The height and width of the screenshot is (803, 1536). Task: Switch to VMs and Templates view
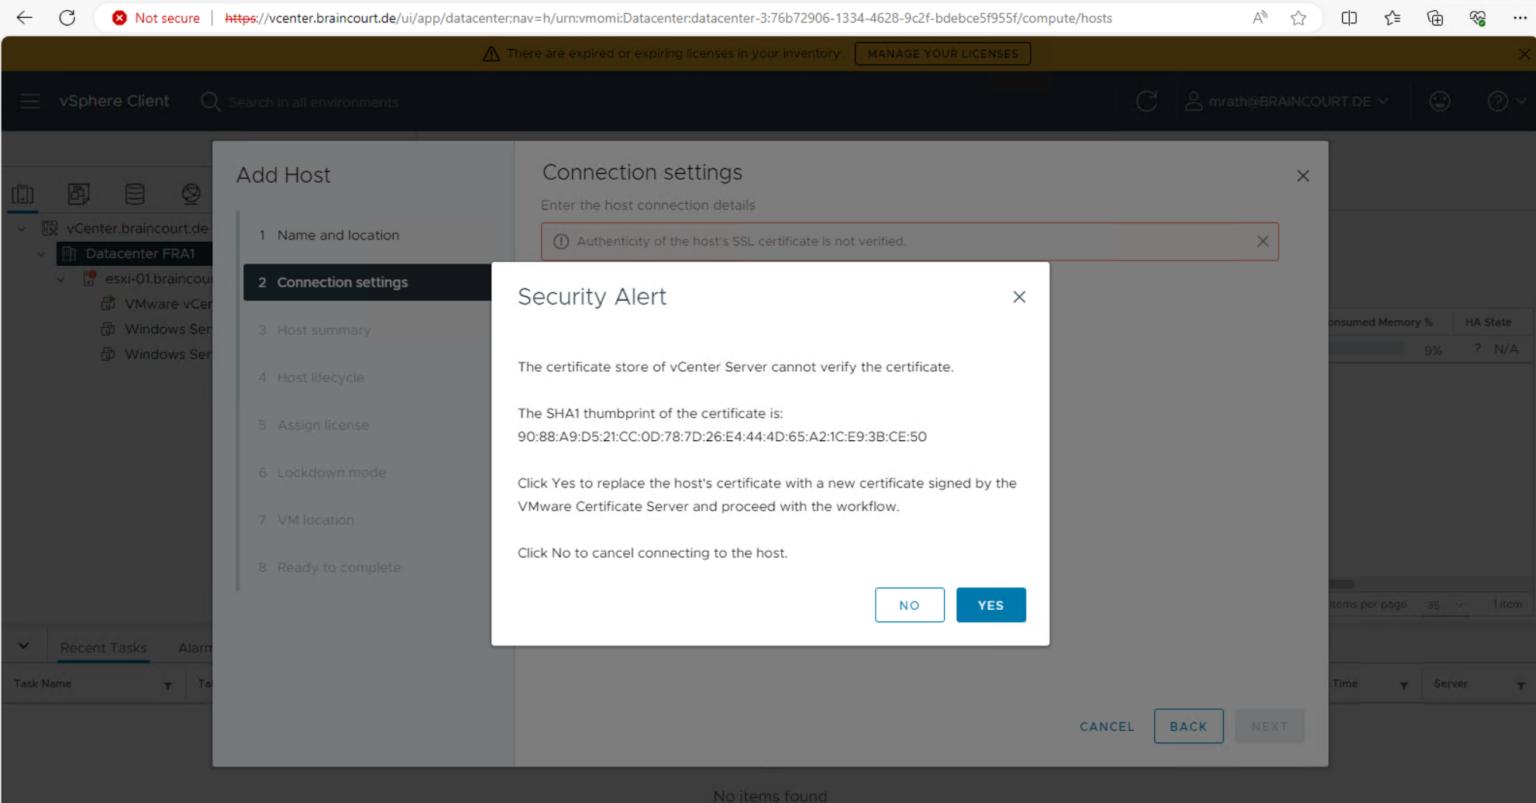(79, 194)
